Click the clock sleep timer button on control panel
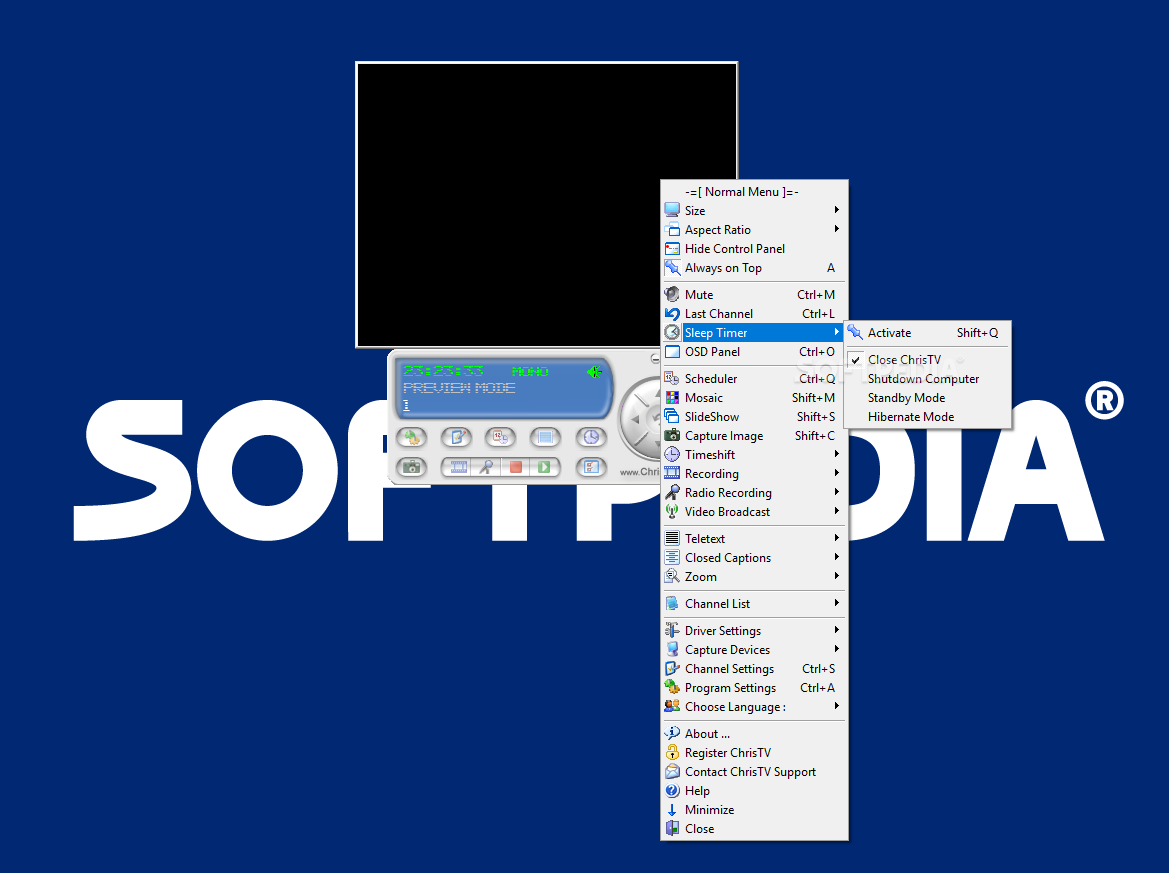The width and height of the screenshot is (1169, 873). [590, 437]
